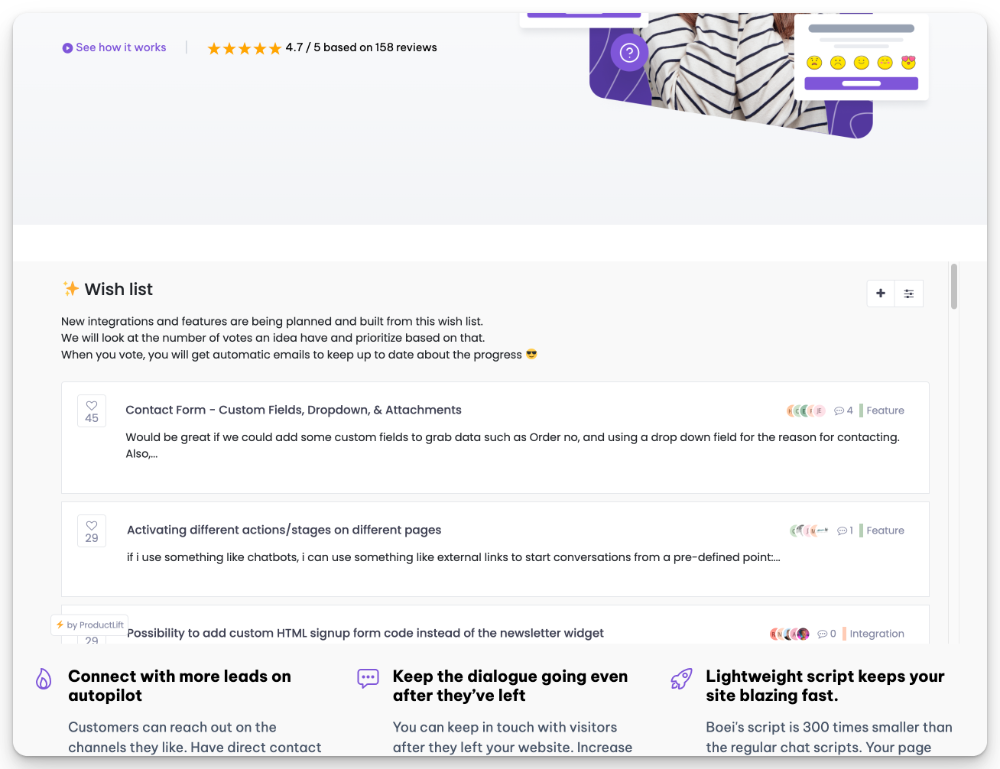Open comments on the Contact Form idea

[844, 411]
